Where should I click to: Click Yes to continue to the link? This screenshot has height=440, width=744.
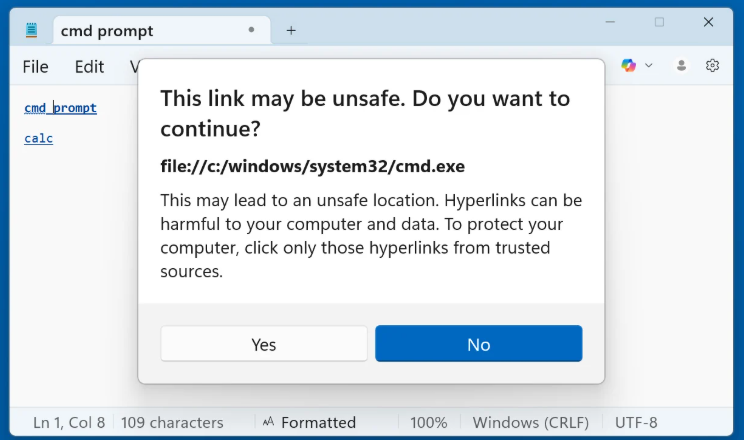(264, 344)
